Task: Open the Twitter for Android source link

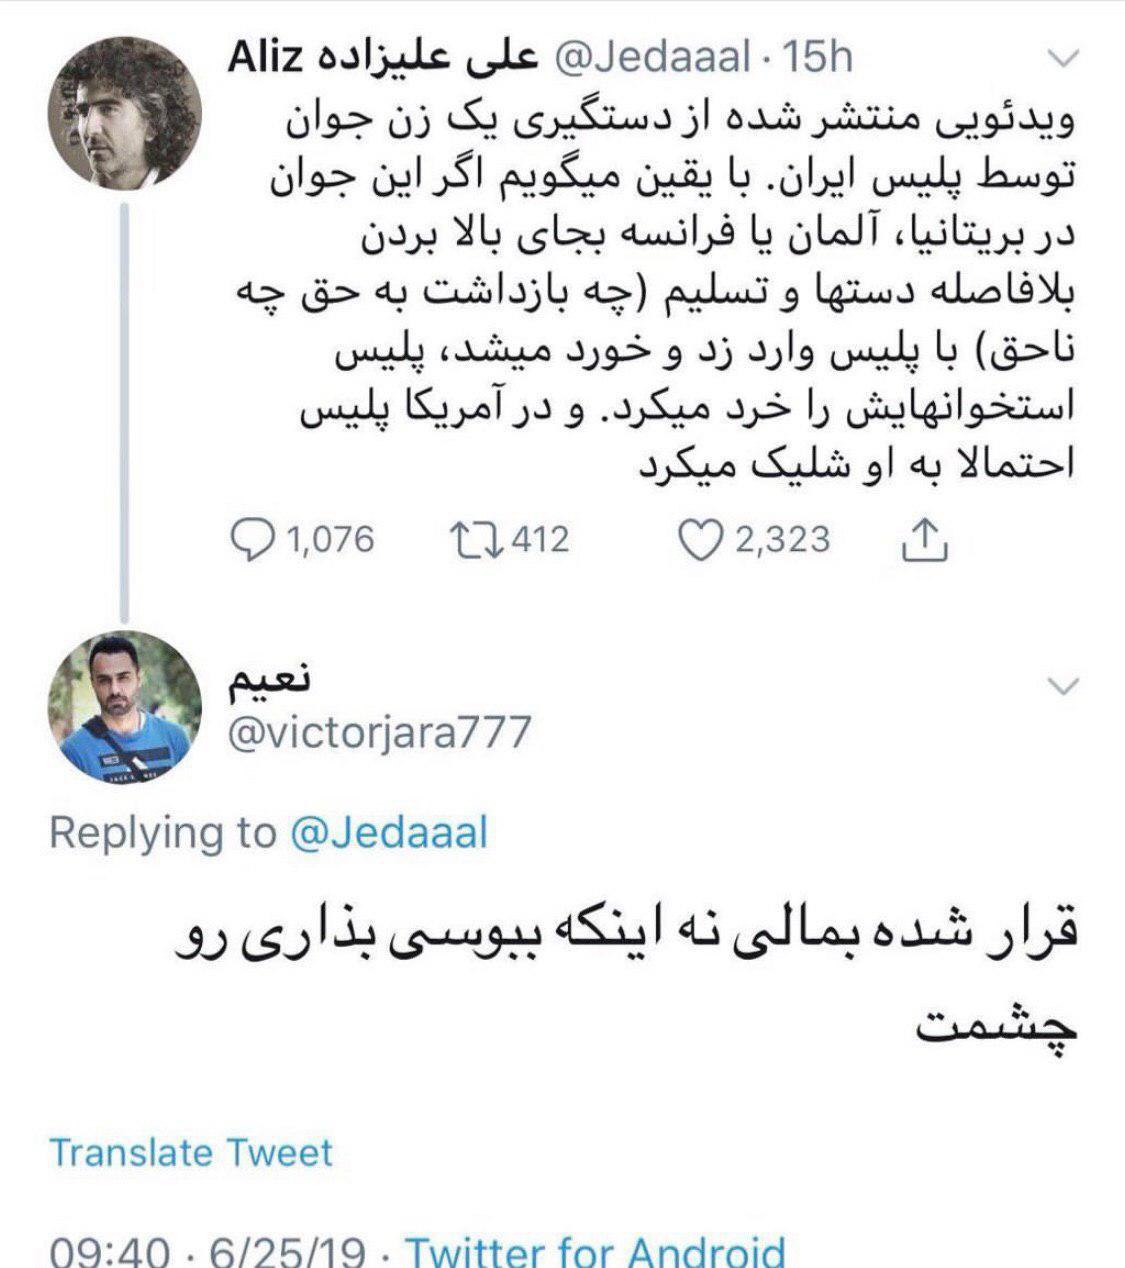Action: (594, 1252)
